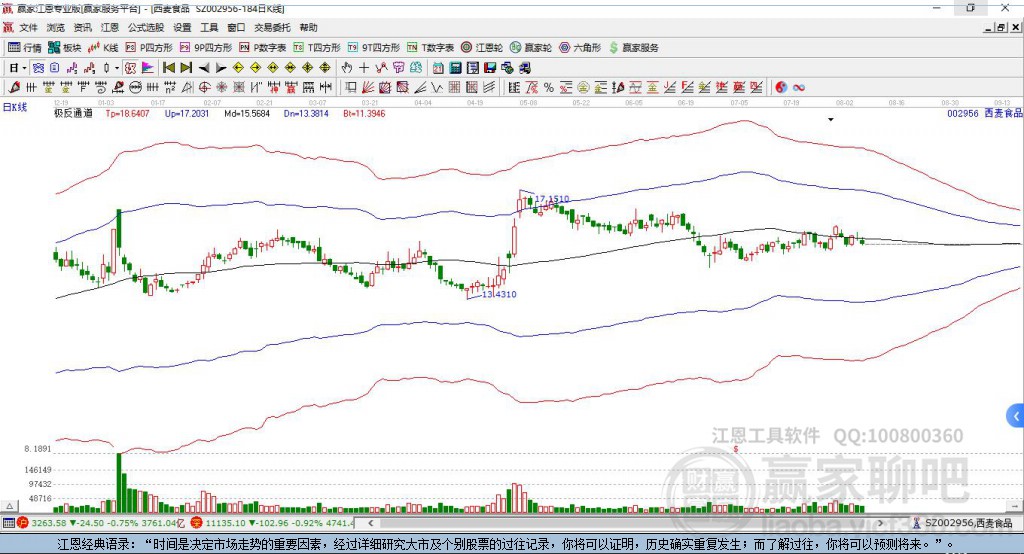
Task: Open the 板块 sector view
Action: click(x=64, y=48)
